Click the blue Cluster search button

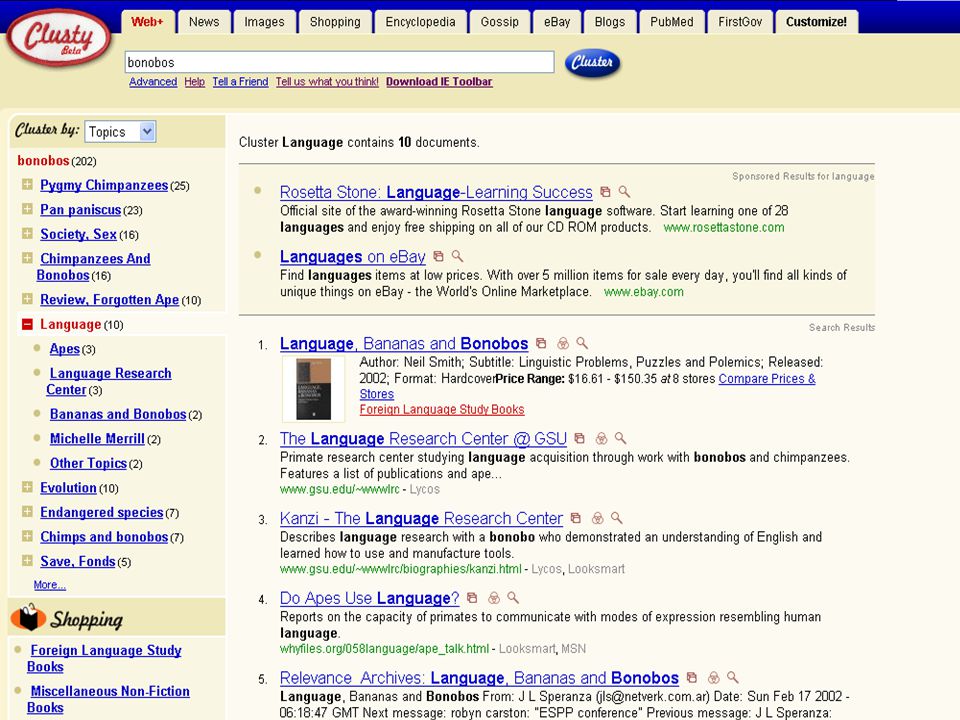click(592, 62)
